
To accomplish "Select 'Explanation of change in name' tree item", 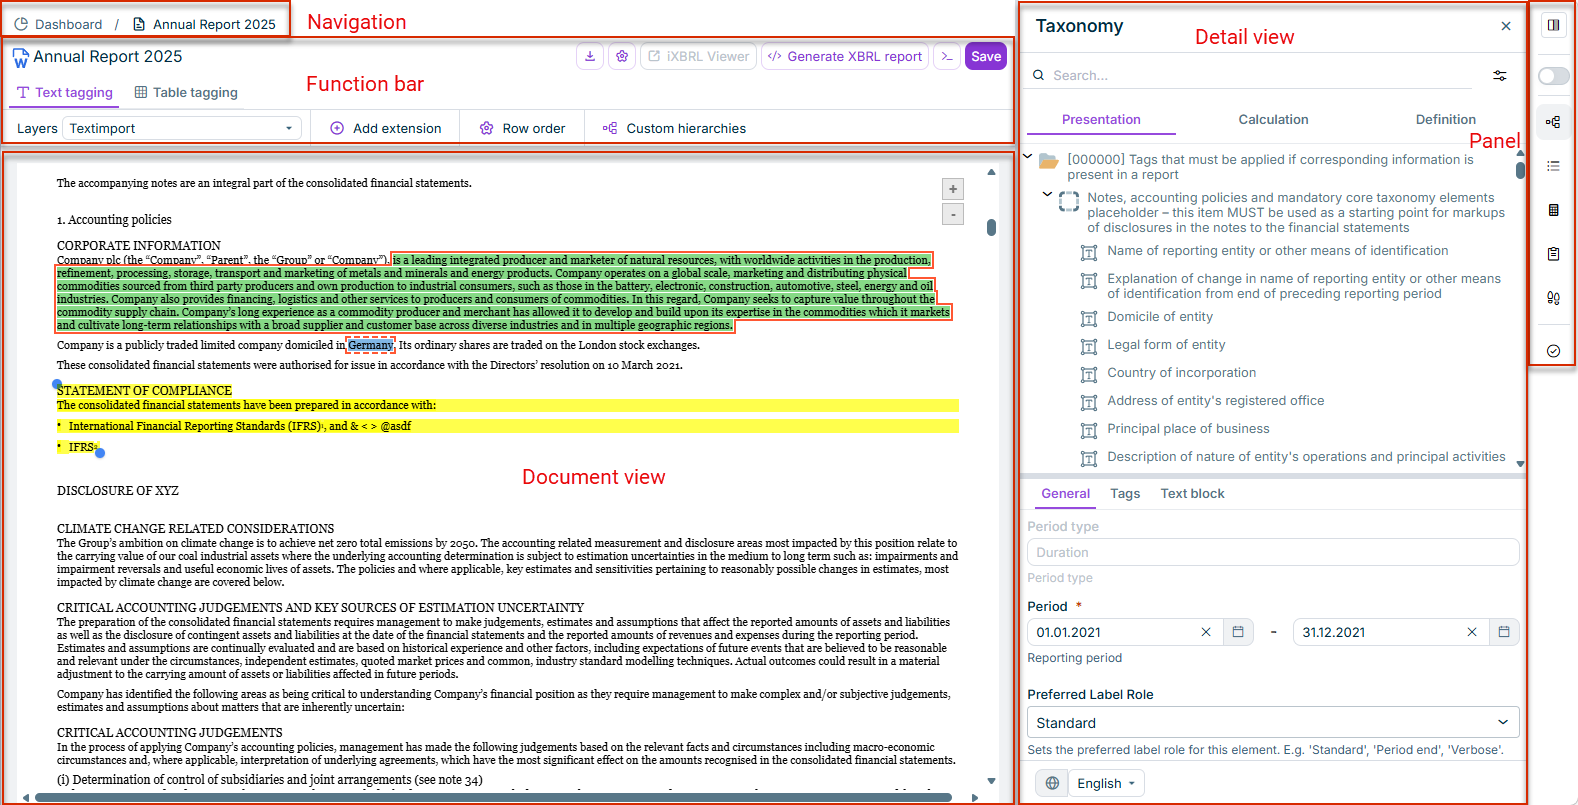I will coord(1303,286).
